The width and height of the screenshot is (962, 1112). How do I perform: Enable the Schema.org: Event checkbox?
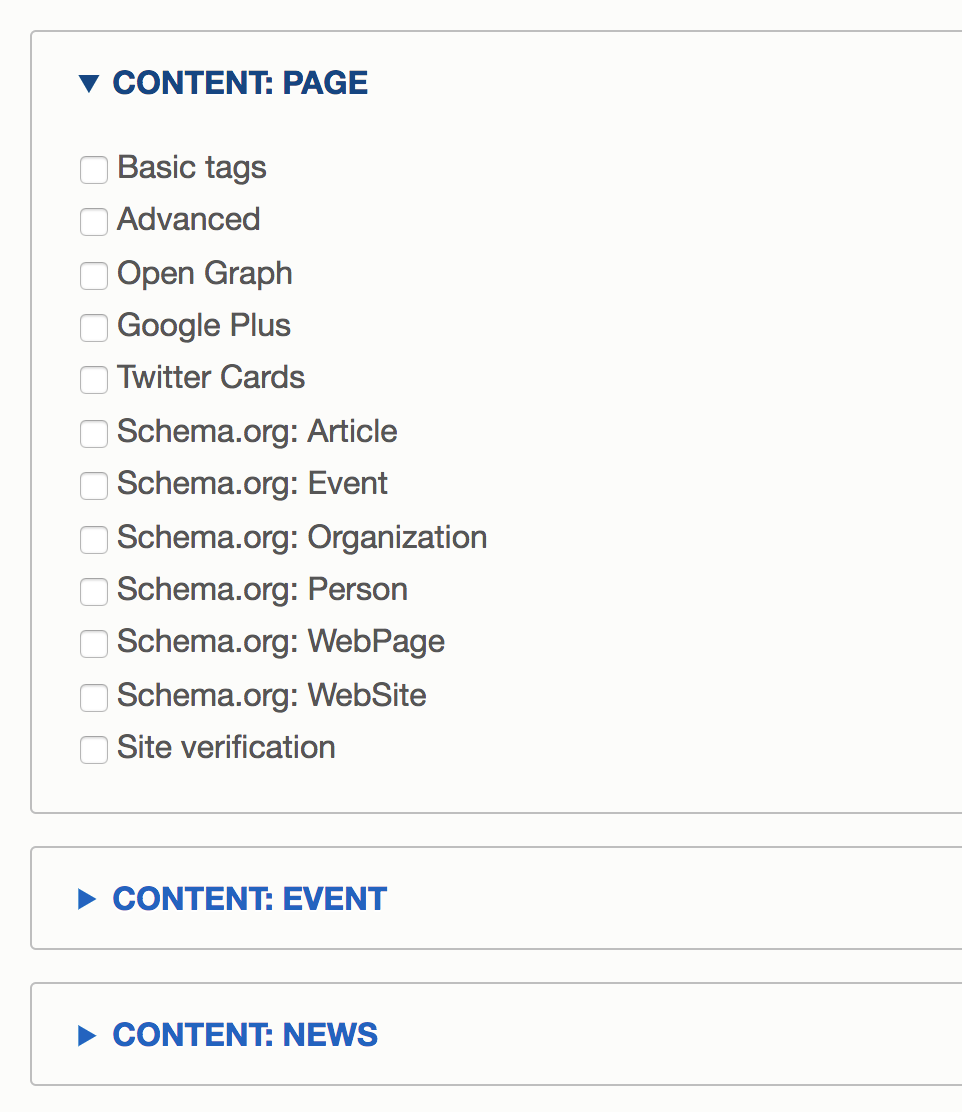pyautogui.click(x=94, y=486)
